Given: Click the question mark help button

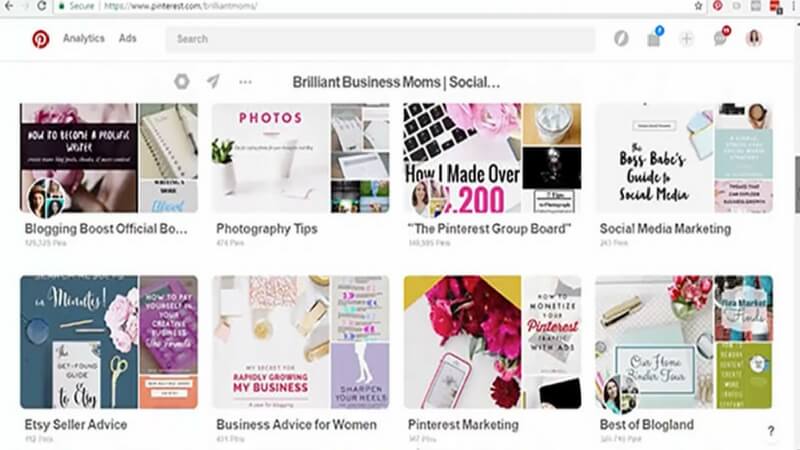Looking at the screenshot, I should click(x=771, y=431).
